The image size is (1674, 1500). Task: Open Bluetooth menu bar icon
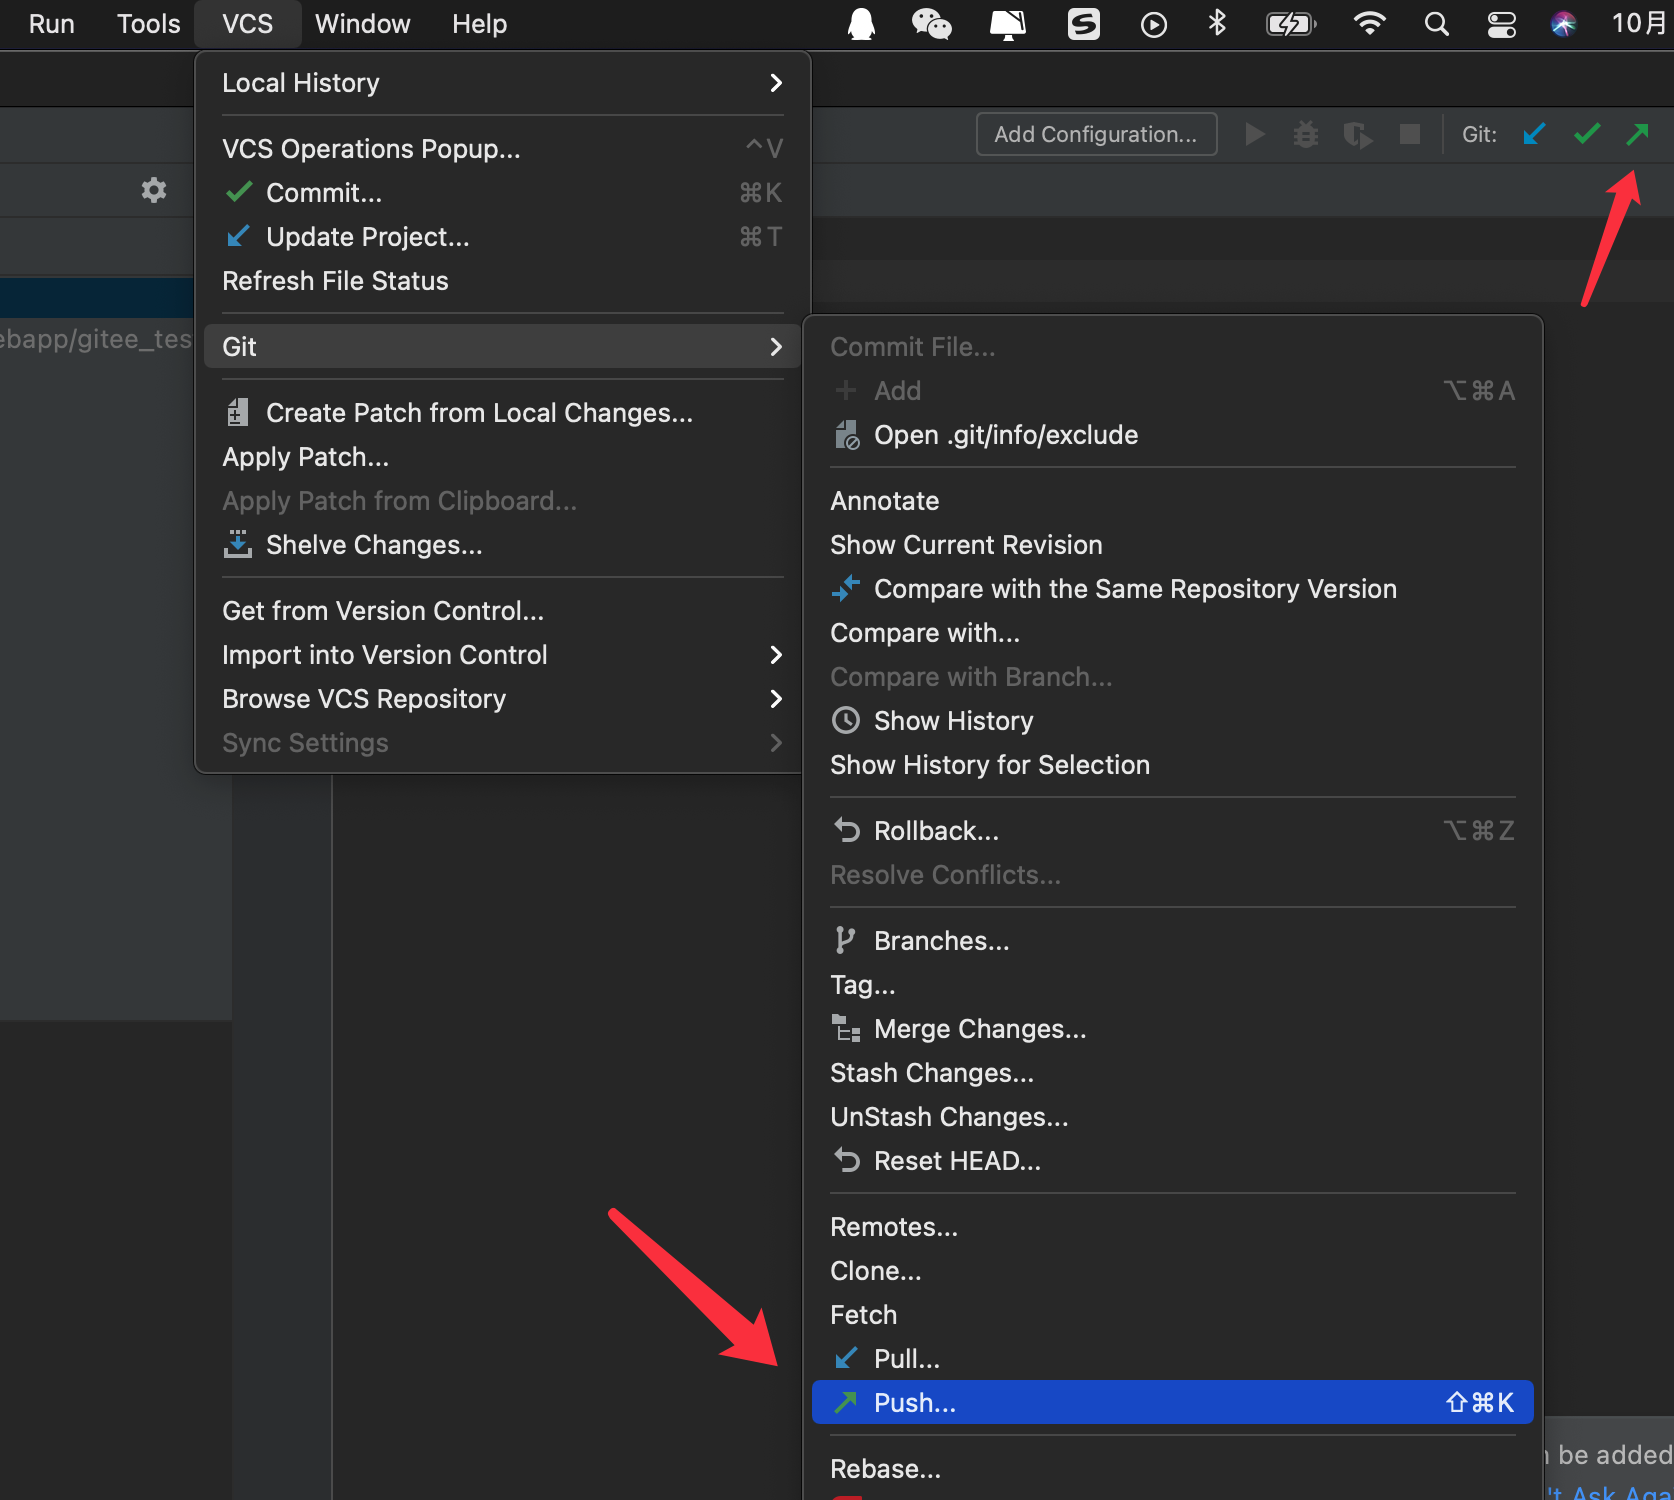click(1217, 23)
